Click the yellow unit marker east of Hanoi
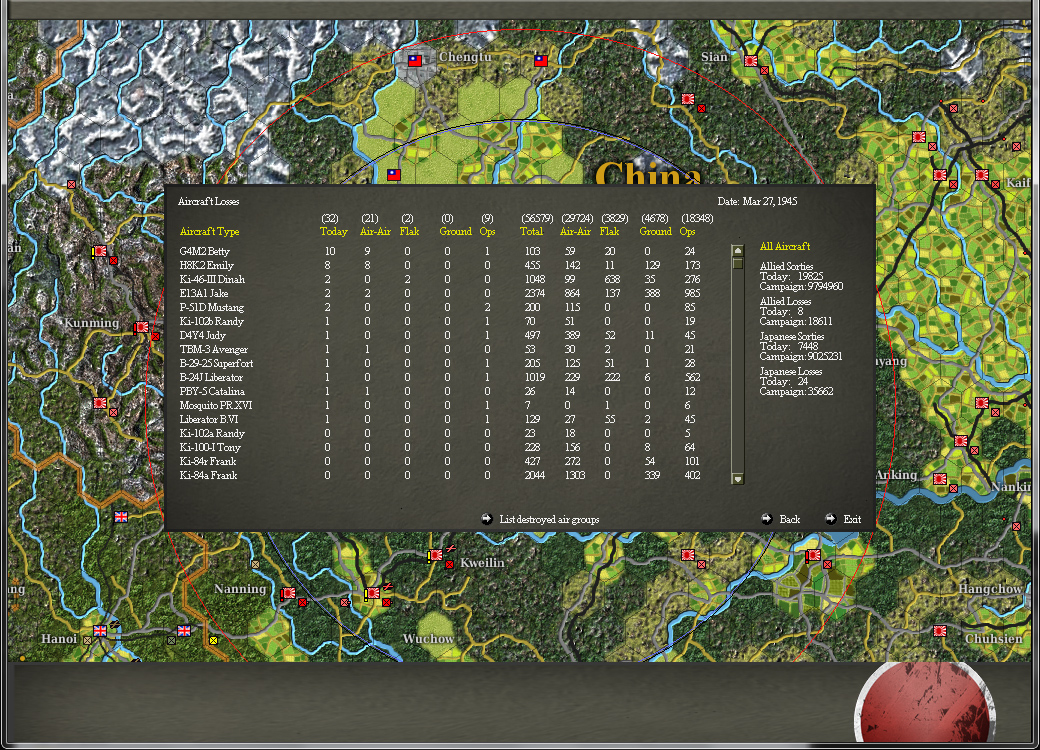This screenshot has width=1040, height=750. [213, 641]
